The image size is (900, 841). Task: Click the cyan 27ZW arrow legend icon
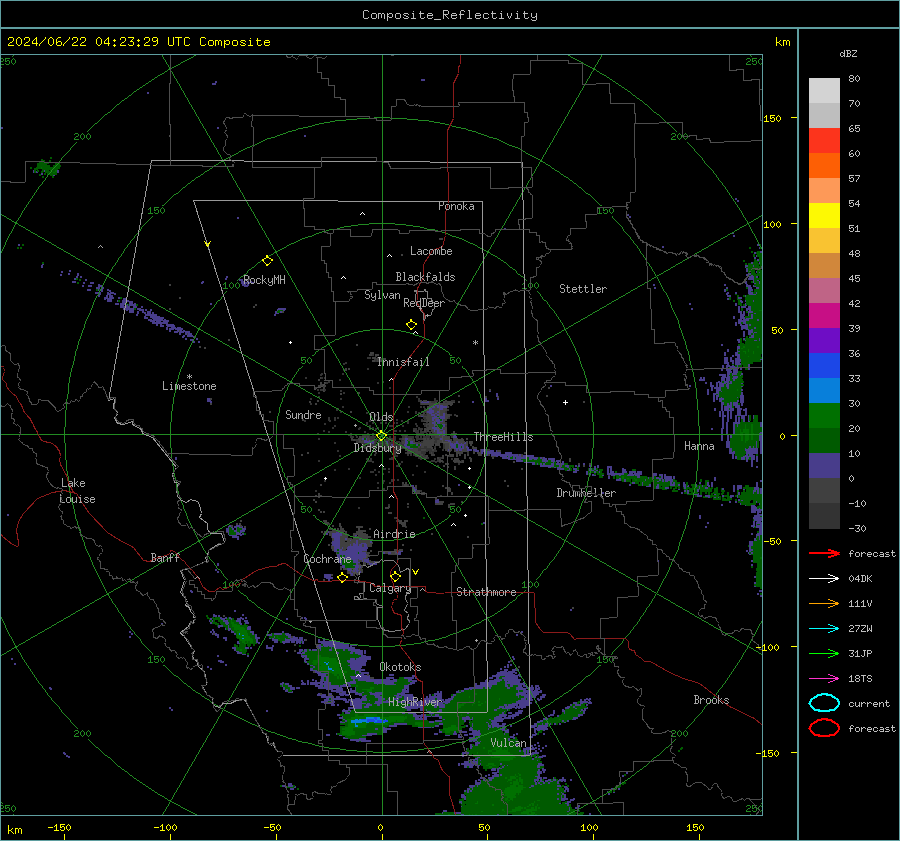click(x=824, y=629)
